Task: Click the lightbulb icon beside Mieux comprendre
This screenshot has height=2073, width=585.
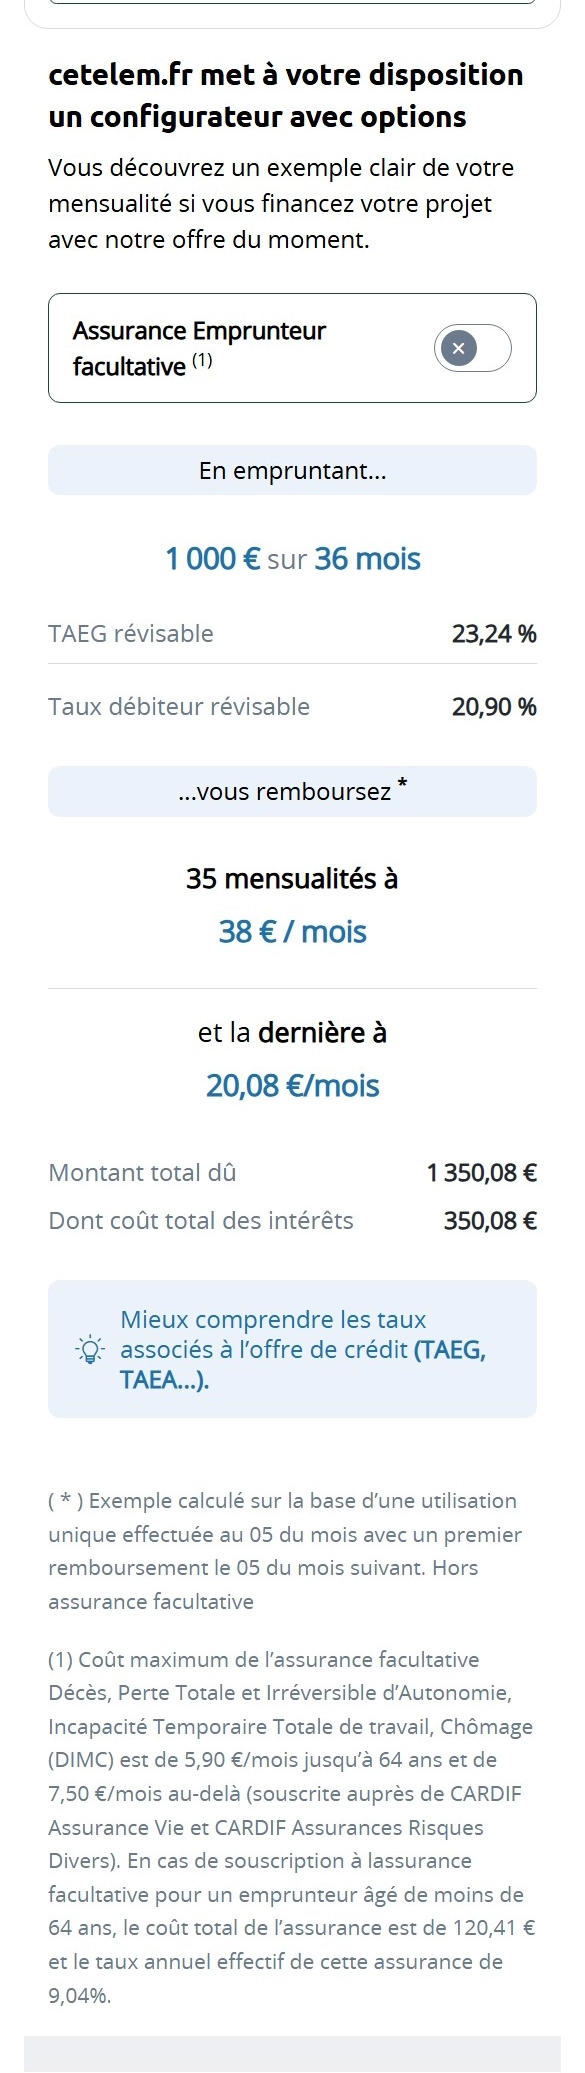Action: (x=90, y=1350)
